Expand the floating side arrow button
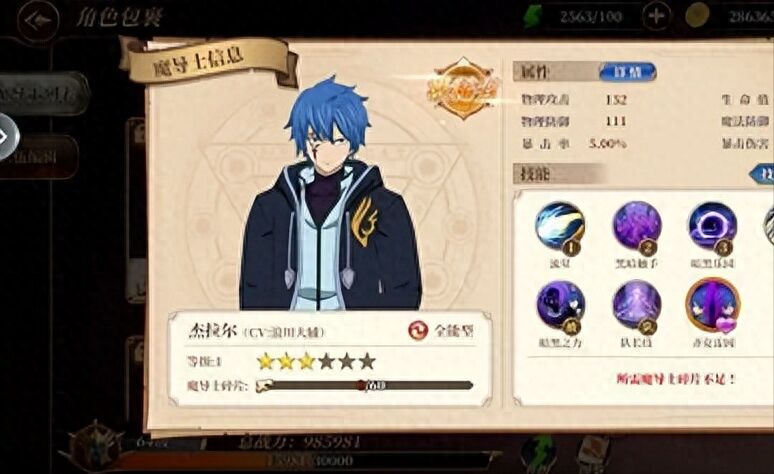Screen dimensions: 774x474 point(6,137)
